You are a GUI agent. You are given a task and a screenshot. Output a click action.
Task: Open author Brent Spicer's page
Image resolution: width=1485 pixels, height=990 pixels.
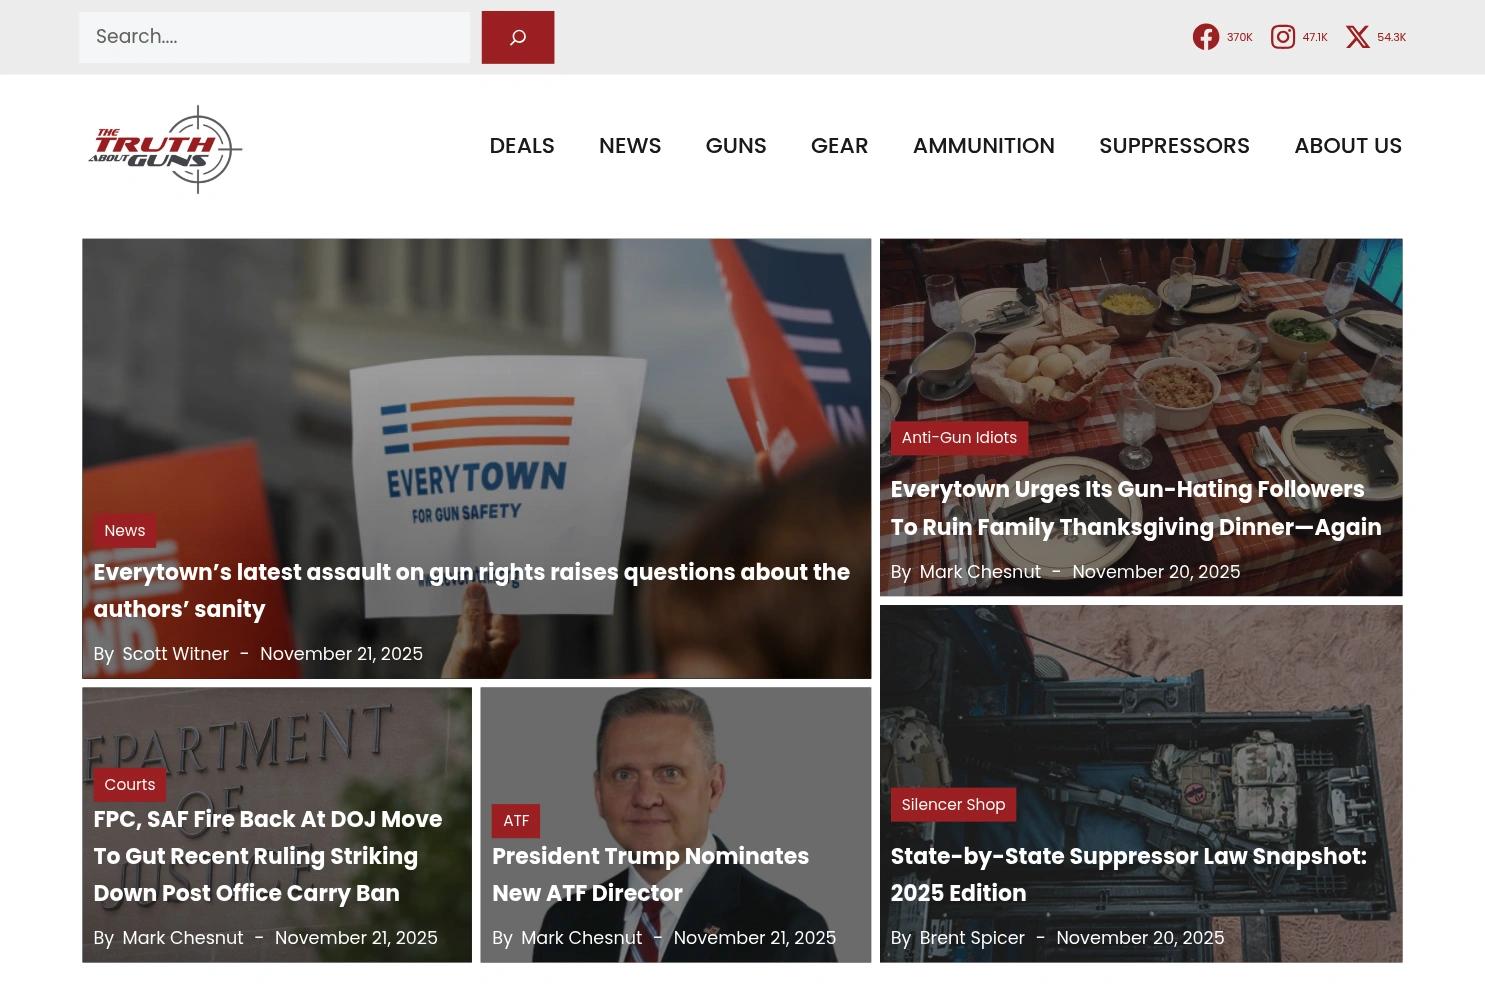[972, 938]
